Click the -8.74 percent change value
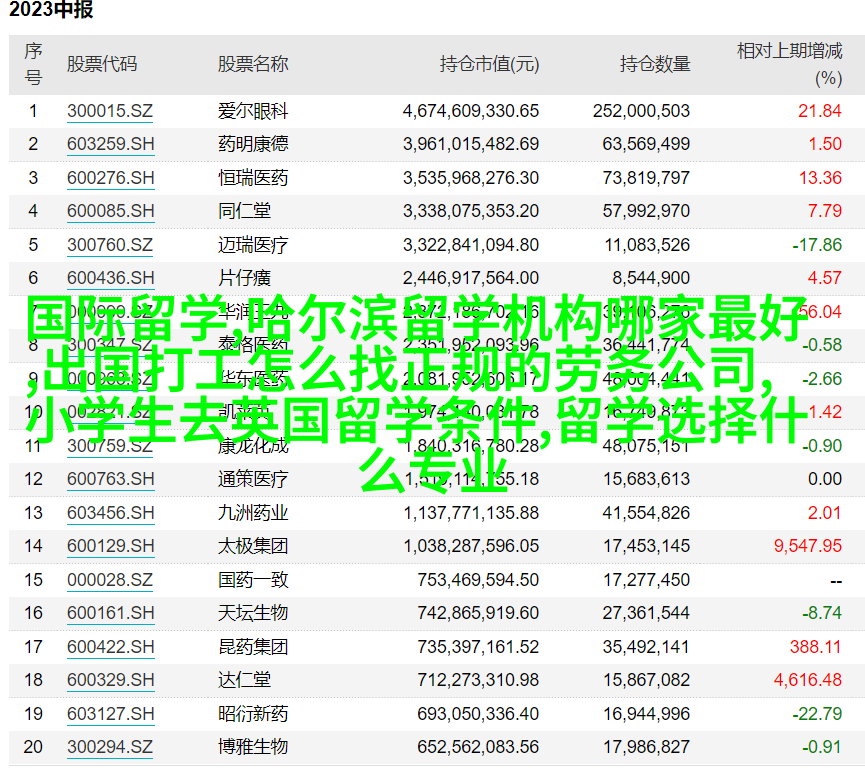Viewport: 865px width, 776px height. (822, 613)
